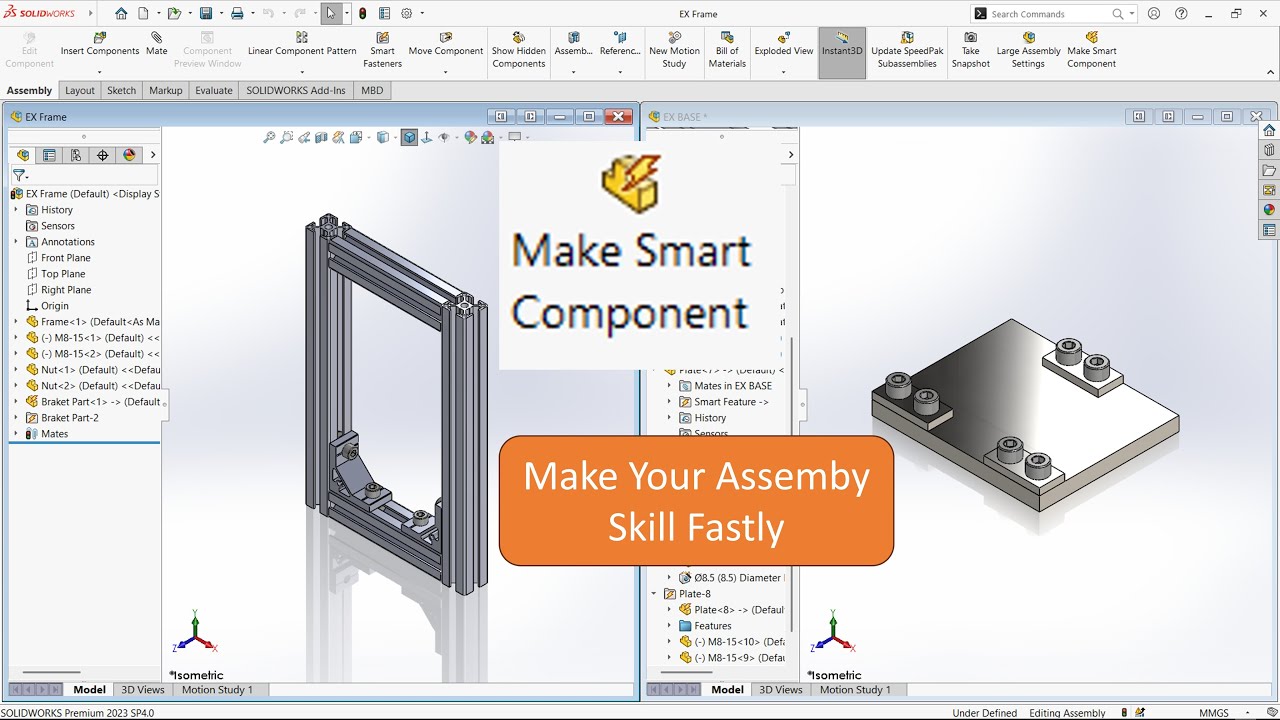Insert Bill of Materials
Screen dimensions: 1280x720
pos(727,50)
